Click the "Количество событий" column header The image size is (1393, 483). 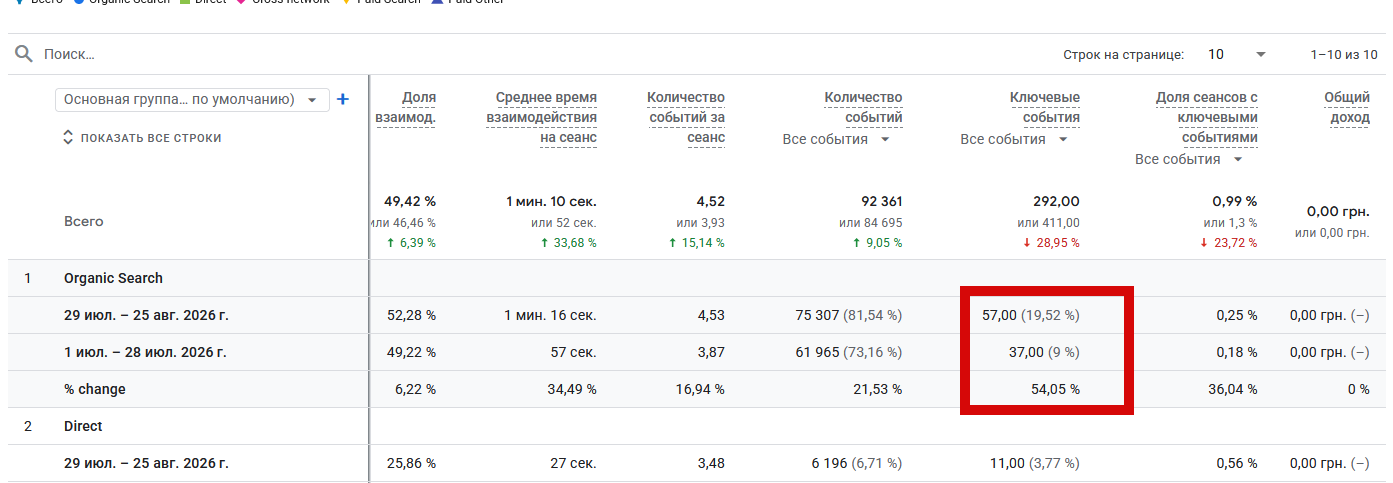[863, 107]
